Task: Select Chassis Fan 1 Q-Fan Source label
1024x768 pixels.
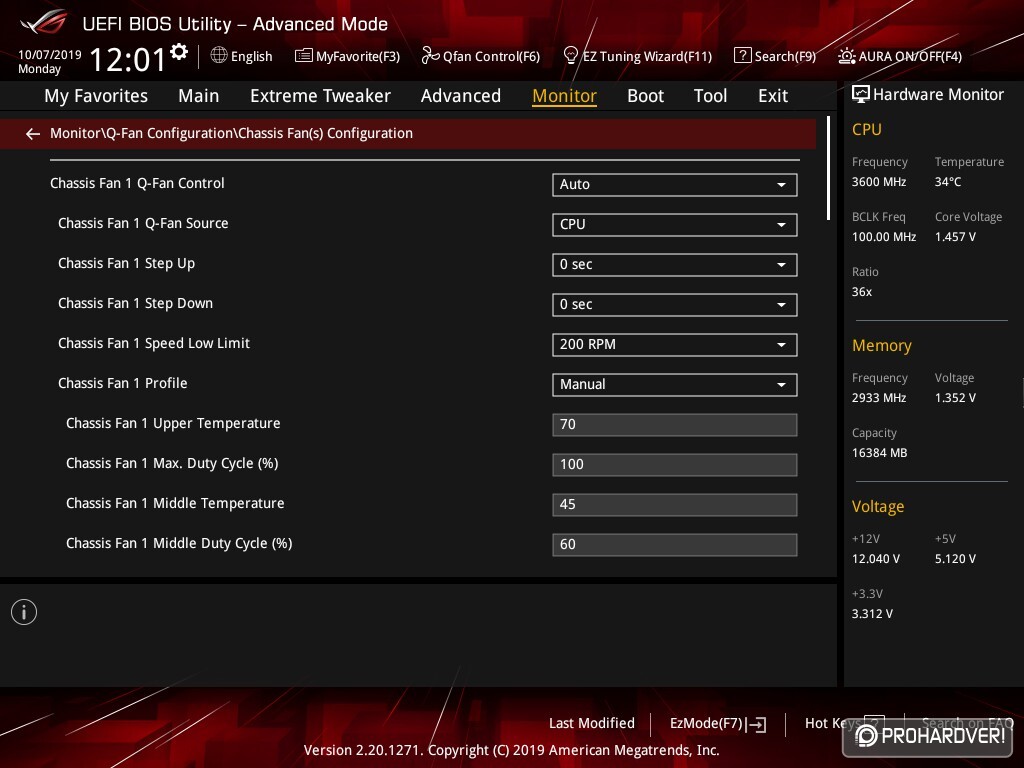Action: [x=143, y=223]
